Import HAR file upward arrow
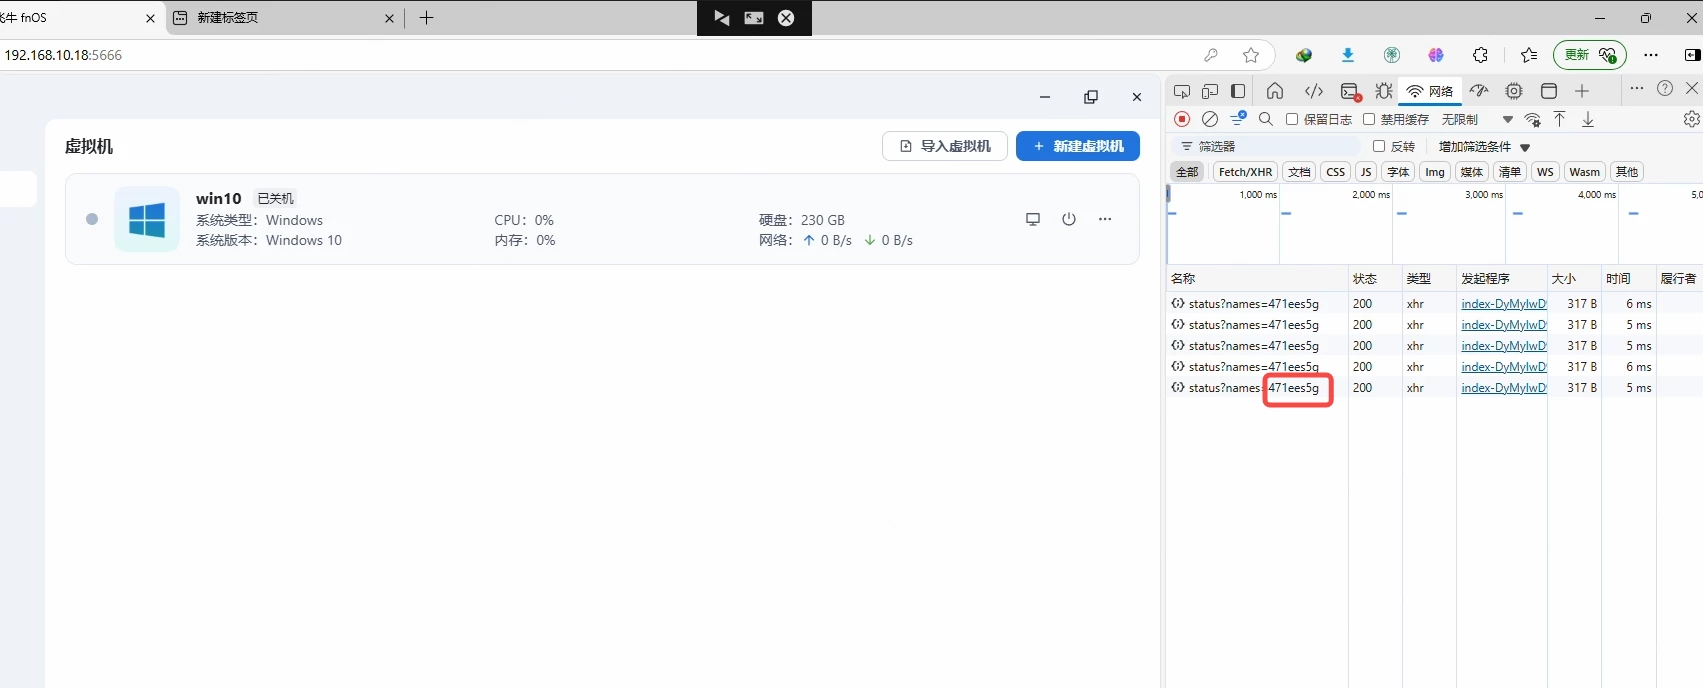1703x688 pixels. 1559,119
